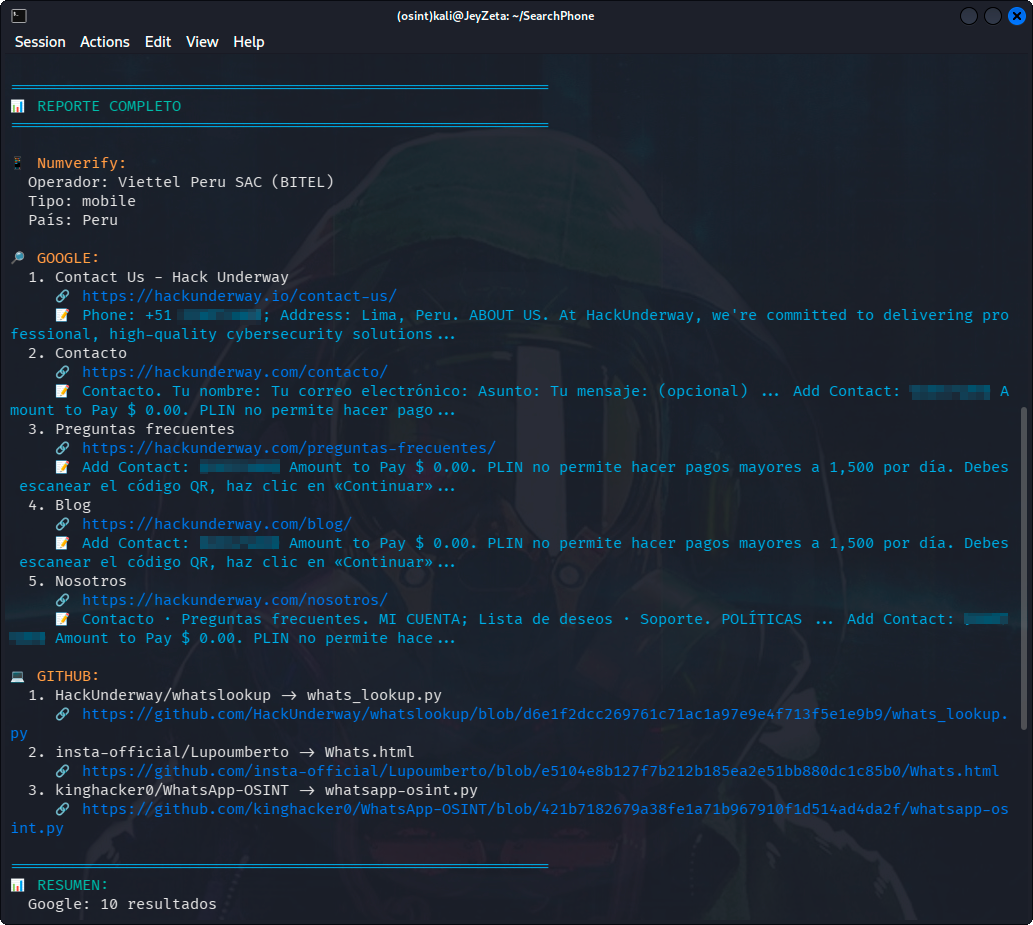Image resolution: width=1033 pixels, height=925 pixels.
Task: Open the insta-official Lupoumberto Whats.html link
Action: pos(540,771)
